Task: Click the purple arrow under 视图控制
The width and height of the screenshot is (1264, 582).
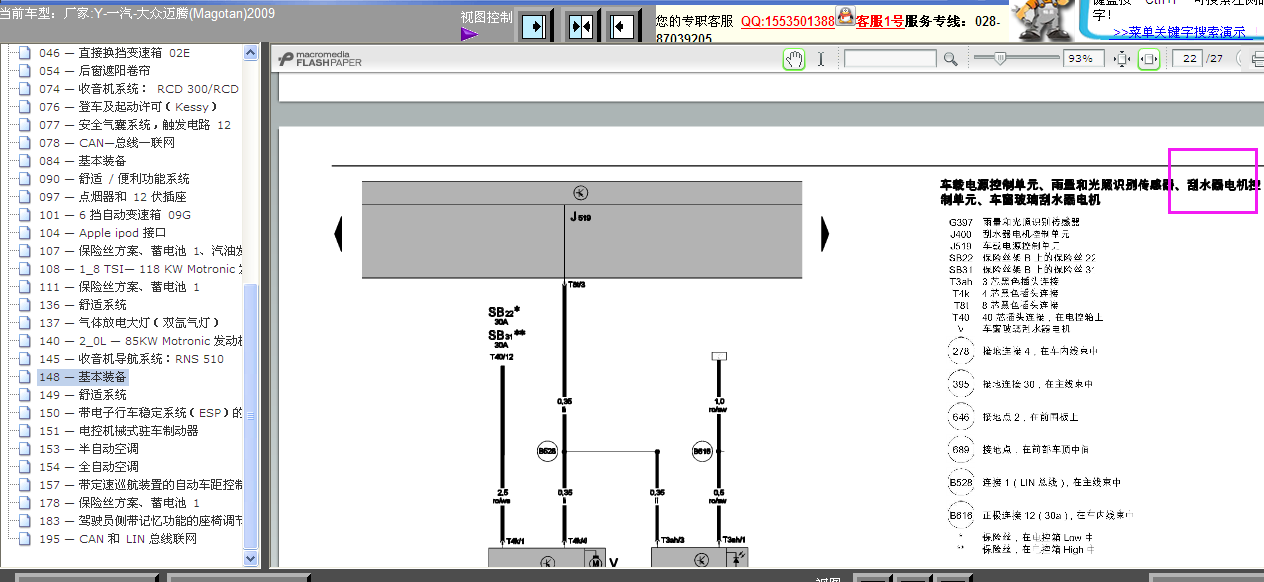Action: coord(469,35)
